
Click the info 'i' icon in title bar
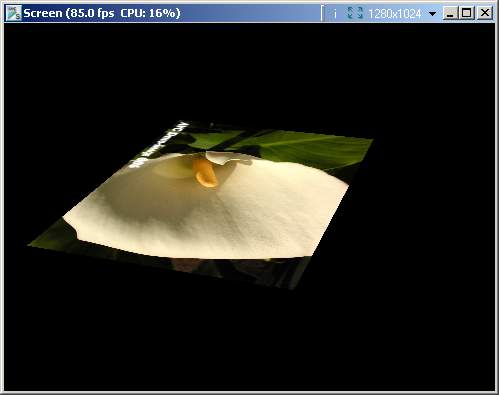335,14
